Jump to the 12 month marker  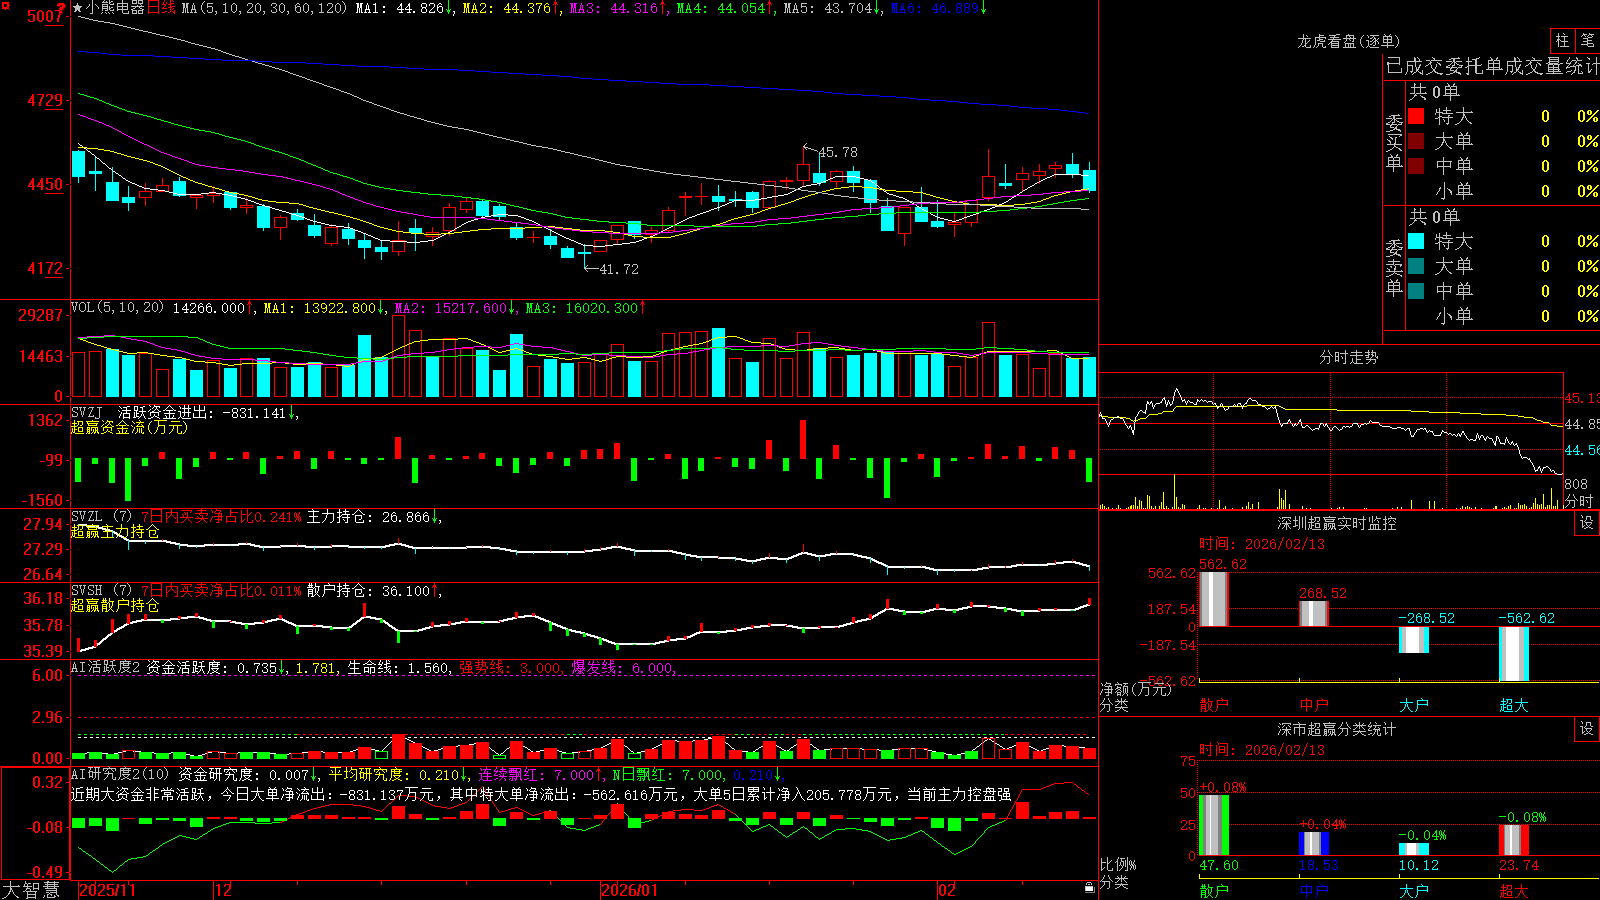click(223, 890)
